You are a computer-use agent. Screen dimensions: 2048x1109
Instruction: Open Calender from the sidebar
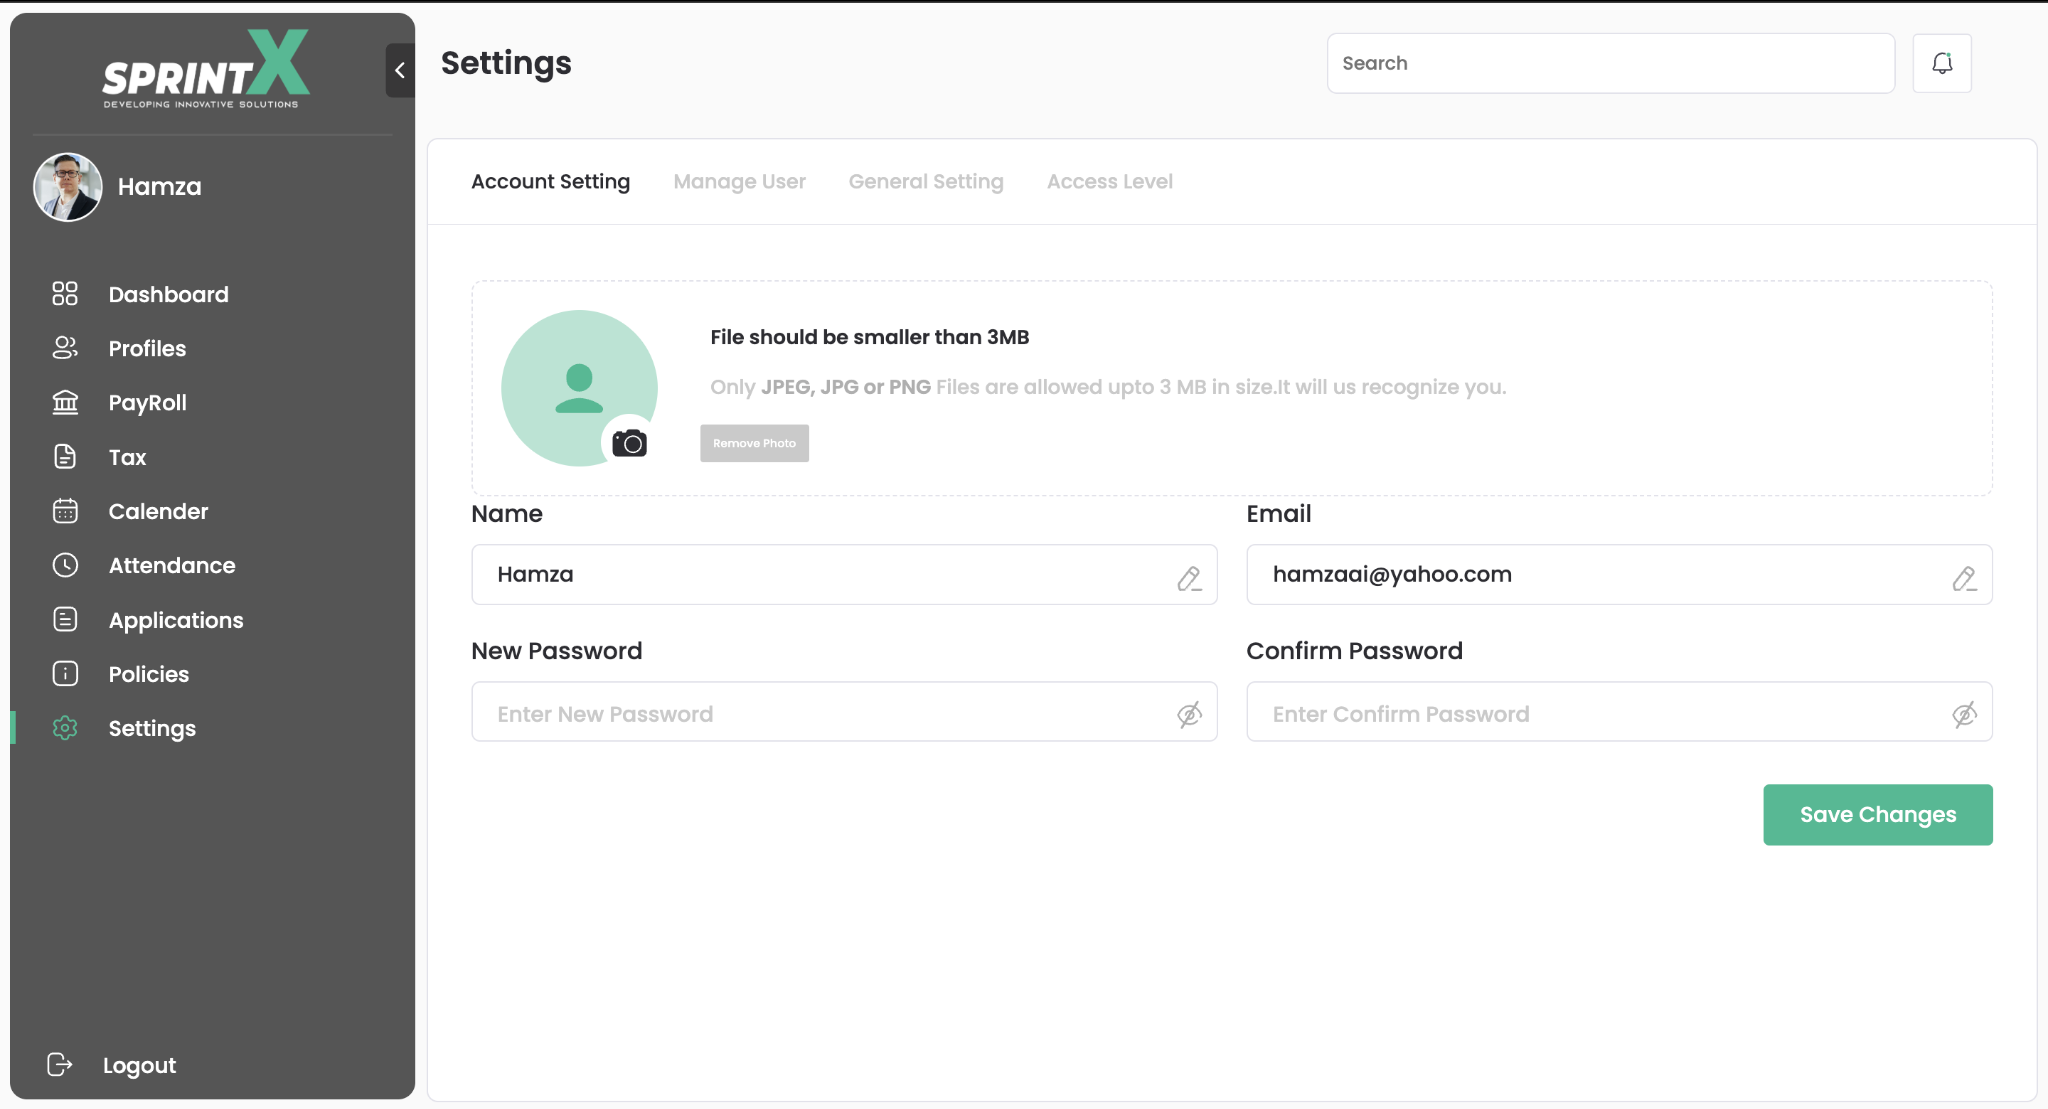pos(158,511)
